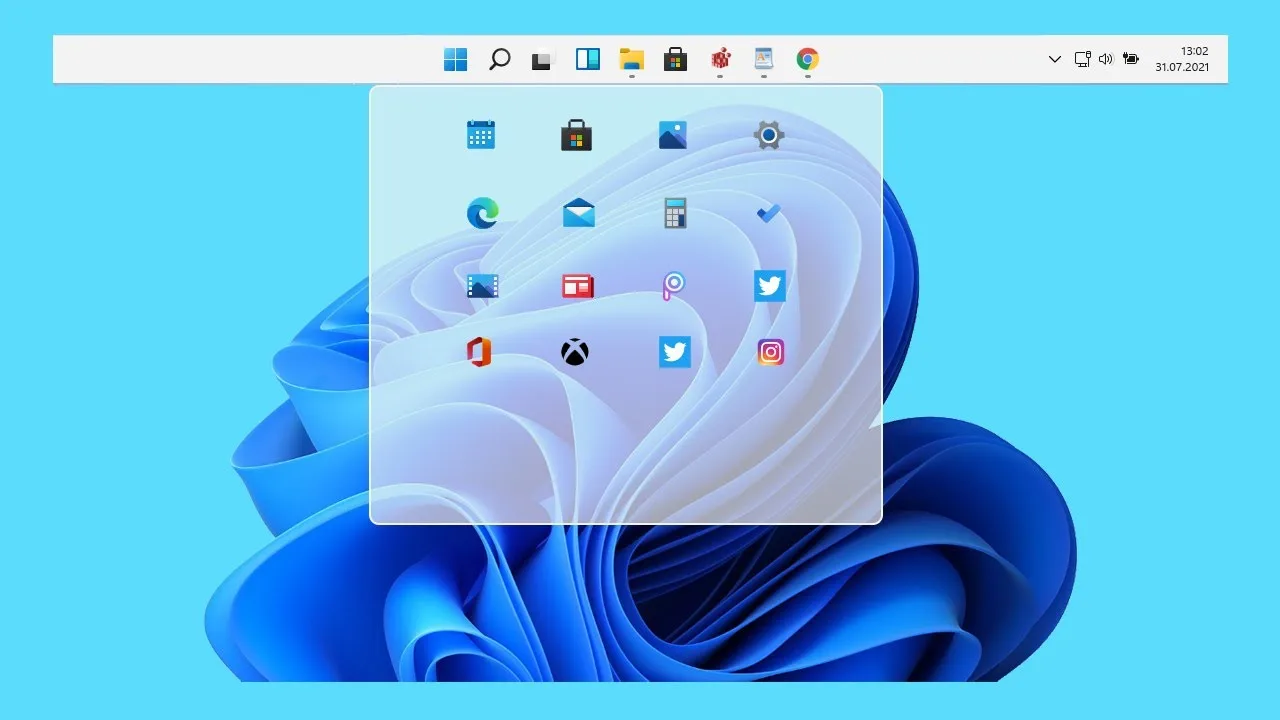Launch Google Chrome from the taskbar
This screenshot has height=720, width=1280.
(x=808, y=60)
